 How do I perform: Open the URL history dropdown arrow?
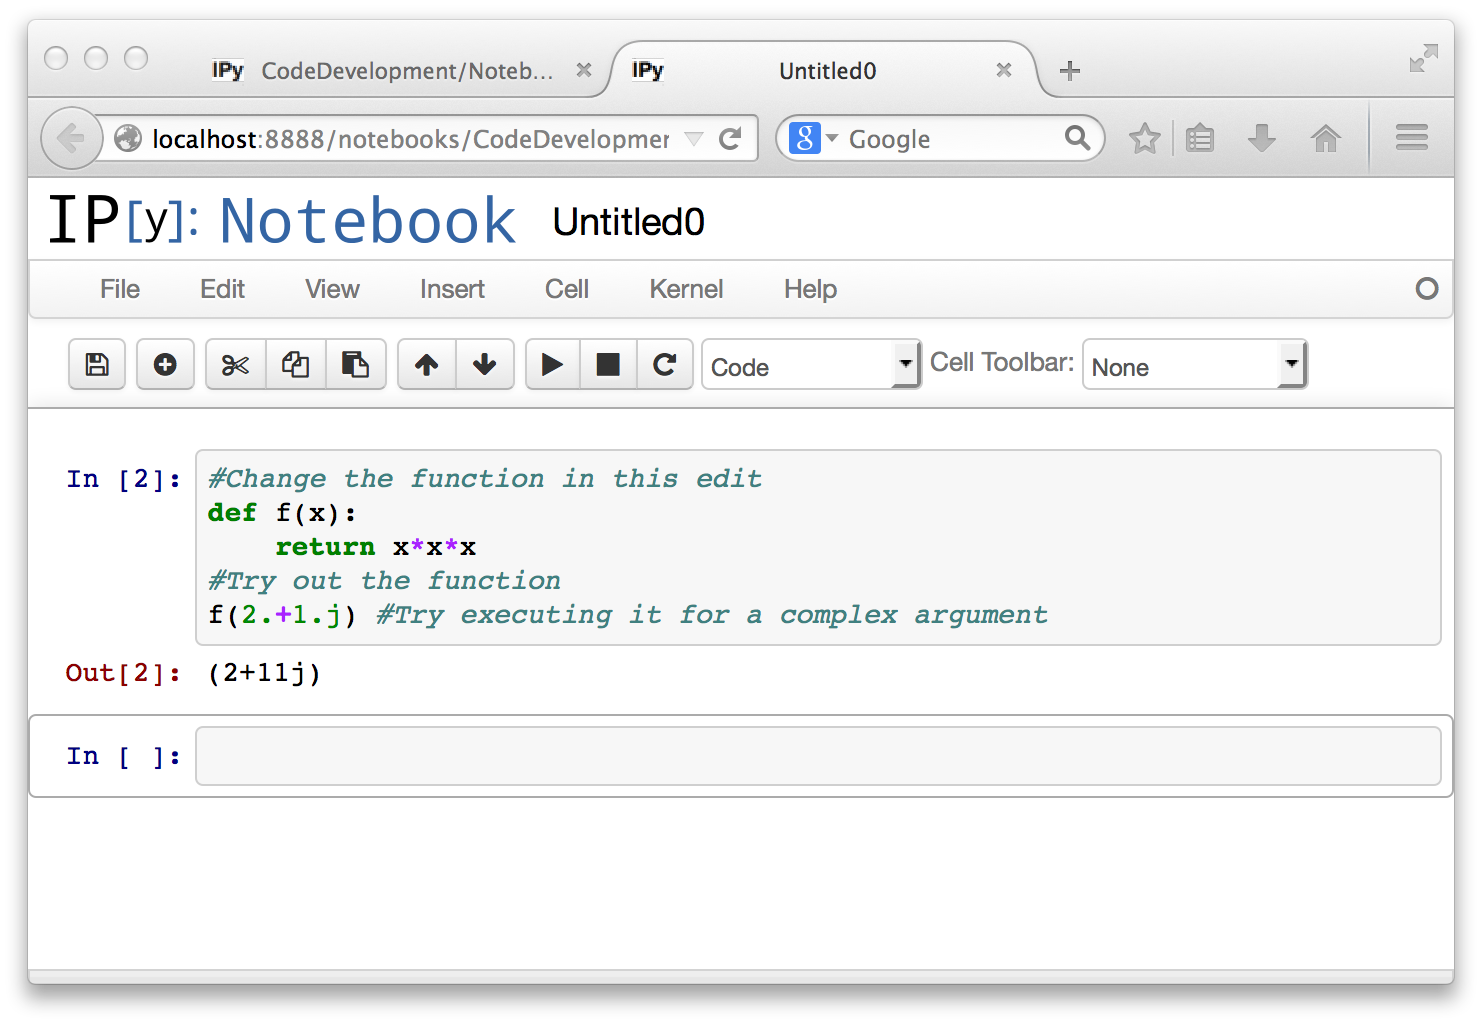coord(693,139)
